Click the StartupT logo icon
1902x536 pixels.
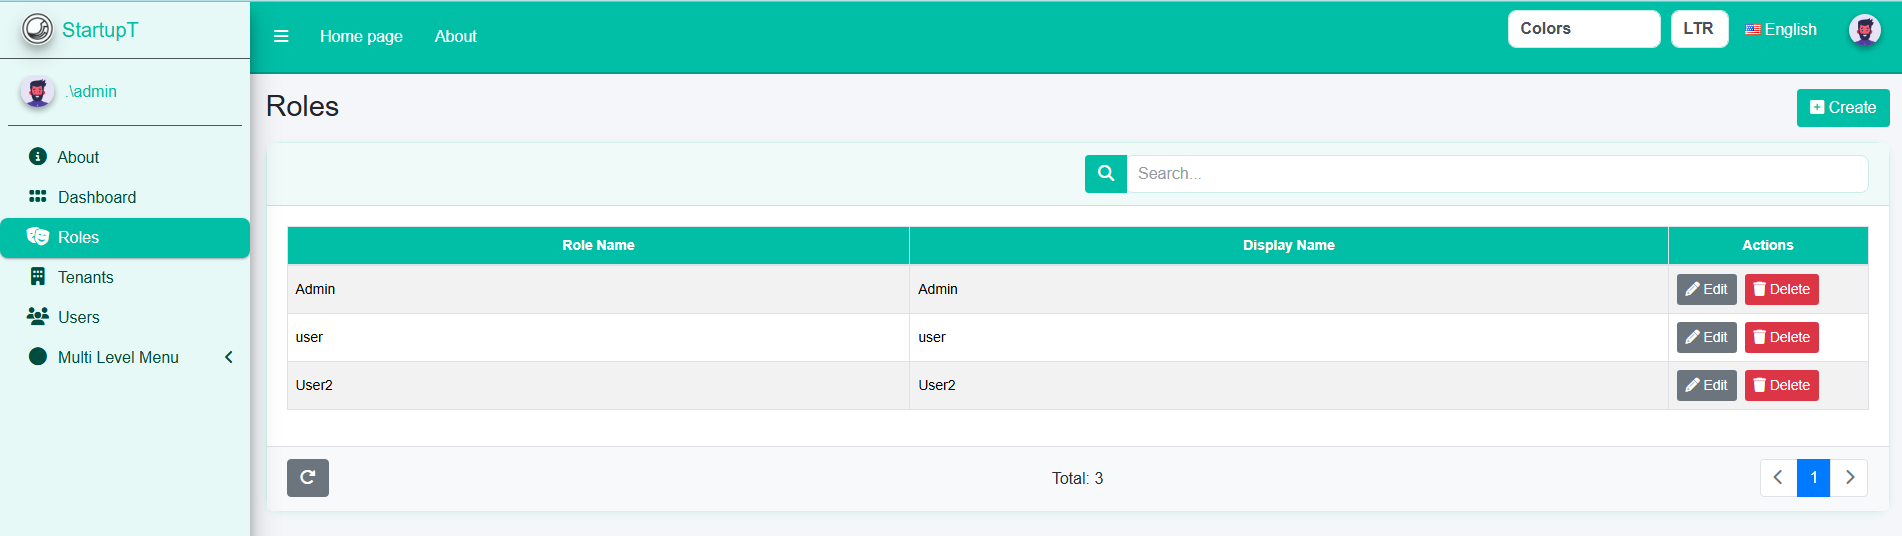pos(37,29)
